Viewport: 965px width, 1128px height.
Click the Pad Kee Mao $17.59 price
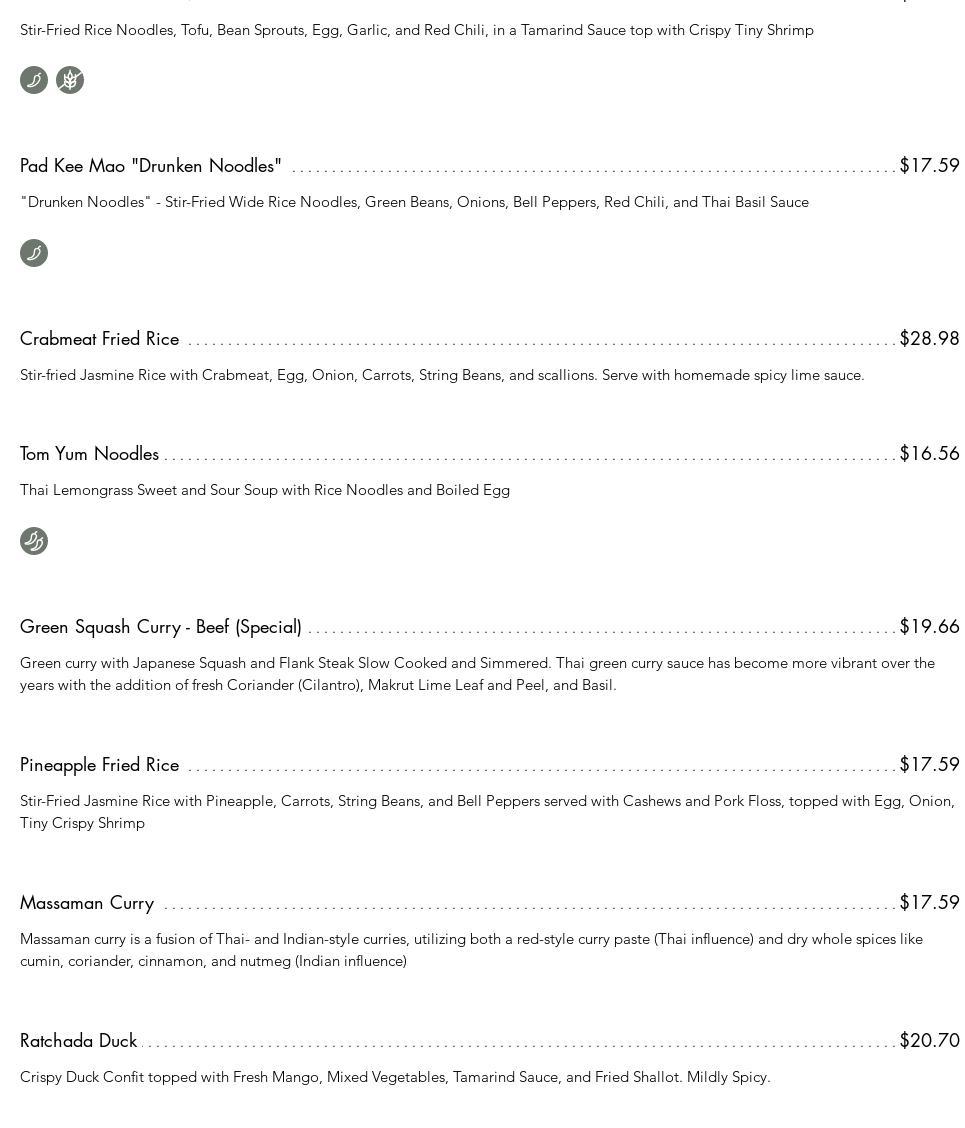coord(929,166)
